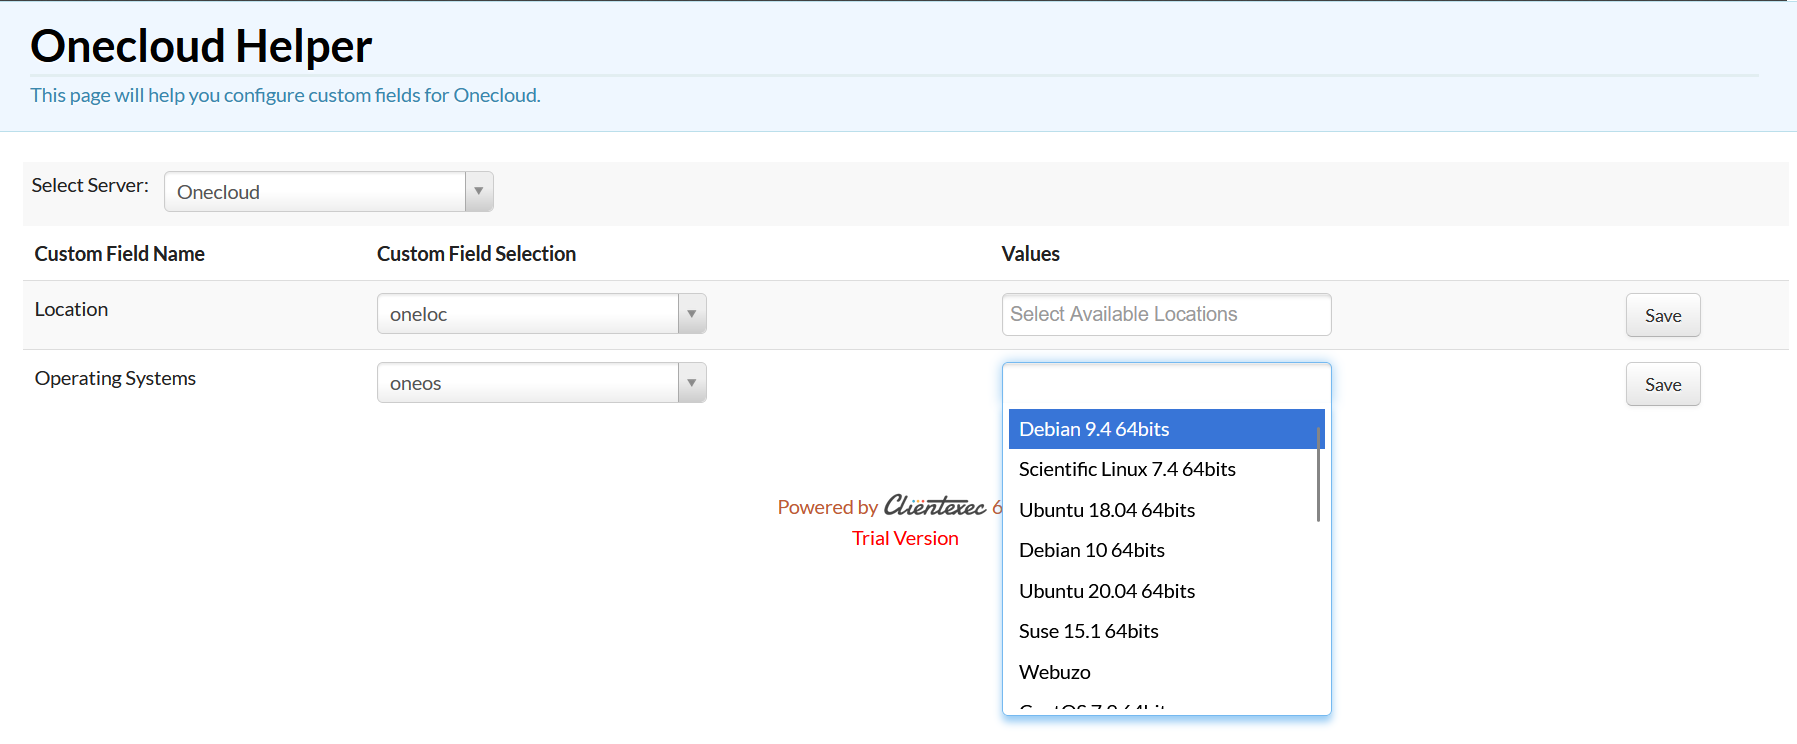Click the Operating Systems values search box
This screenshot has width=1797, height=744.
1166,384
